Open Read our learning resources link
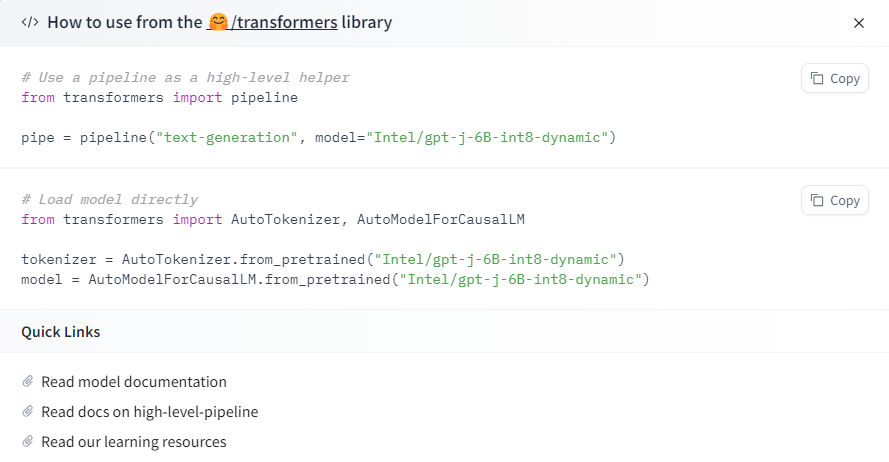The image size is (889, 462). point(133,441)
